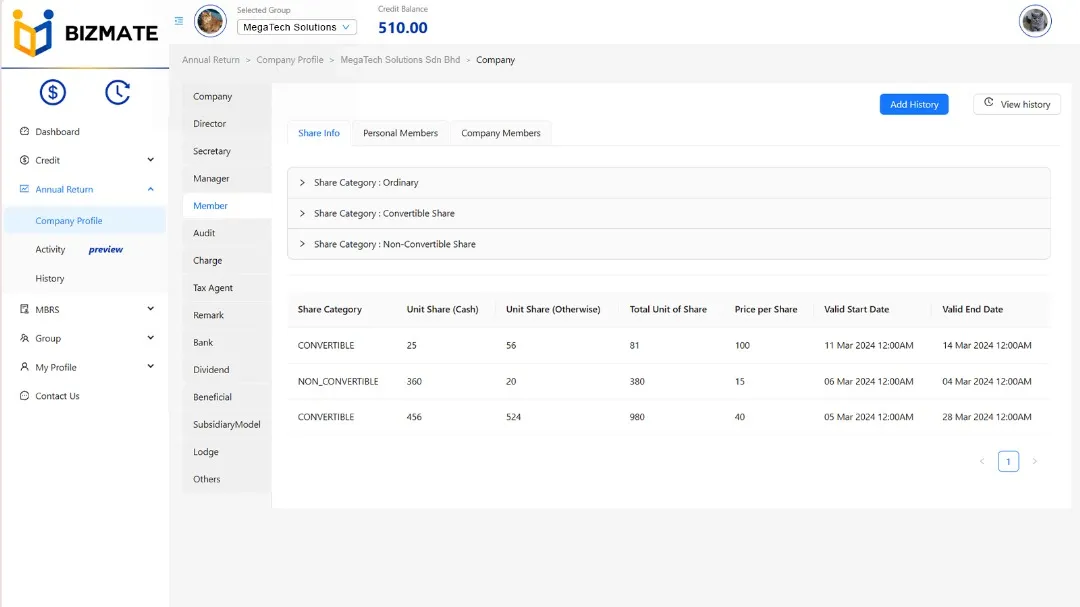1080x607 pixels.
Task: Select the Director section in side menu
Action: point(210,124)
